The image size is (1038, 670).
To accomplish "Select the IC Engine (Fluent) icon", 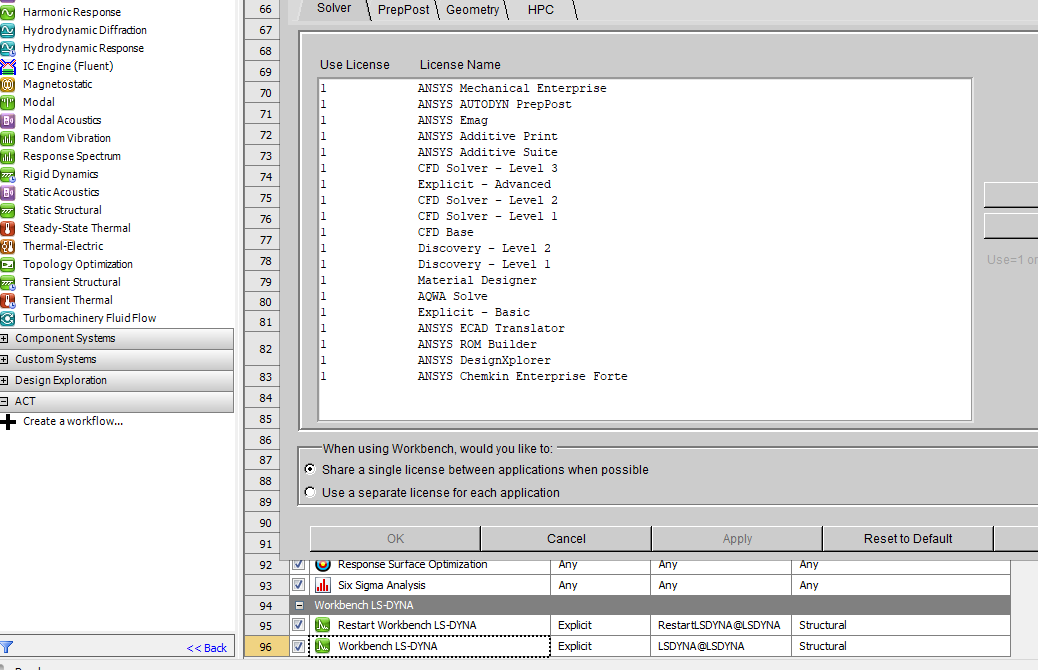I will click(x=7, y=66).
